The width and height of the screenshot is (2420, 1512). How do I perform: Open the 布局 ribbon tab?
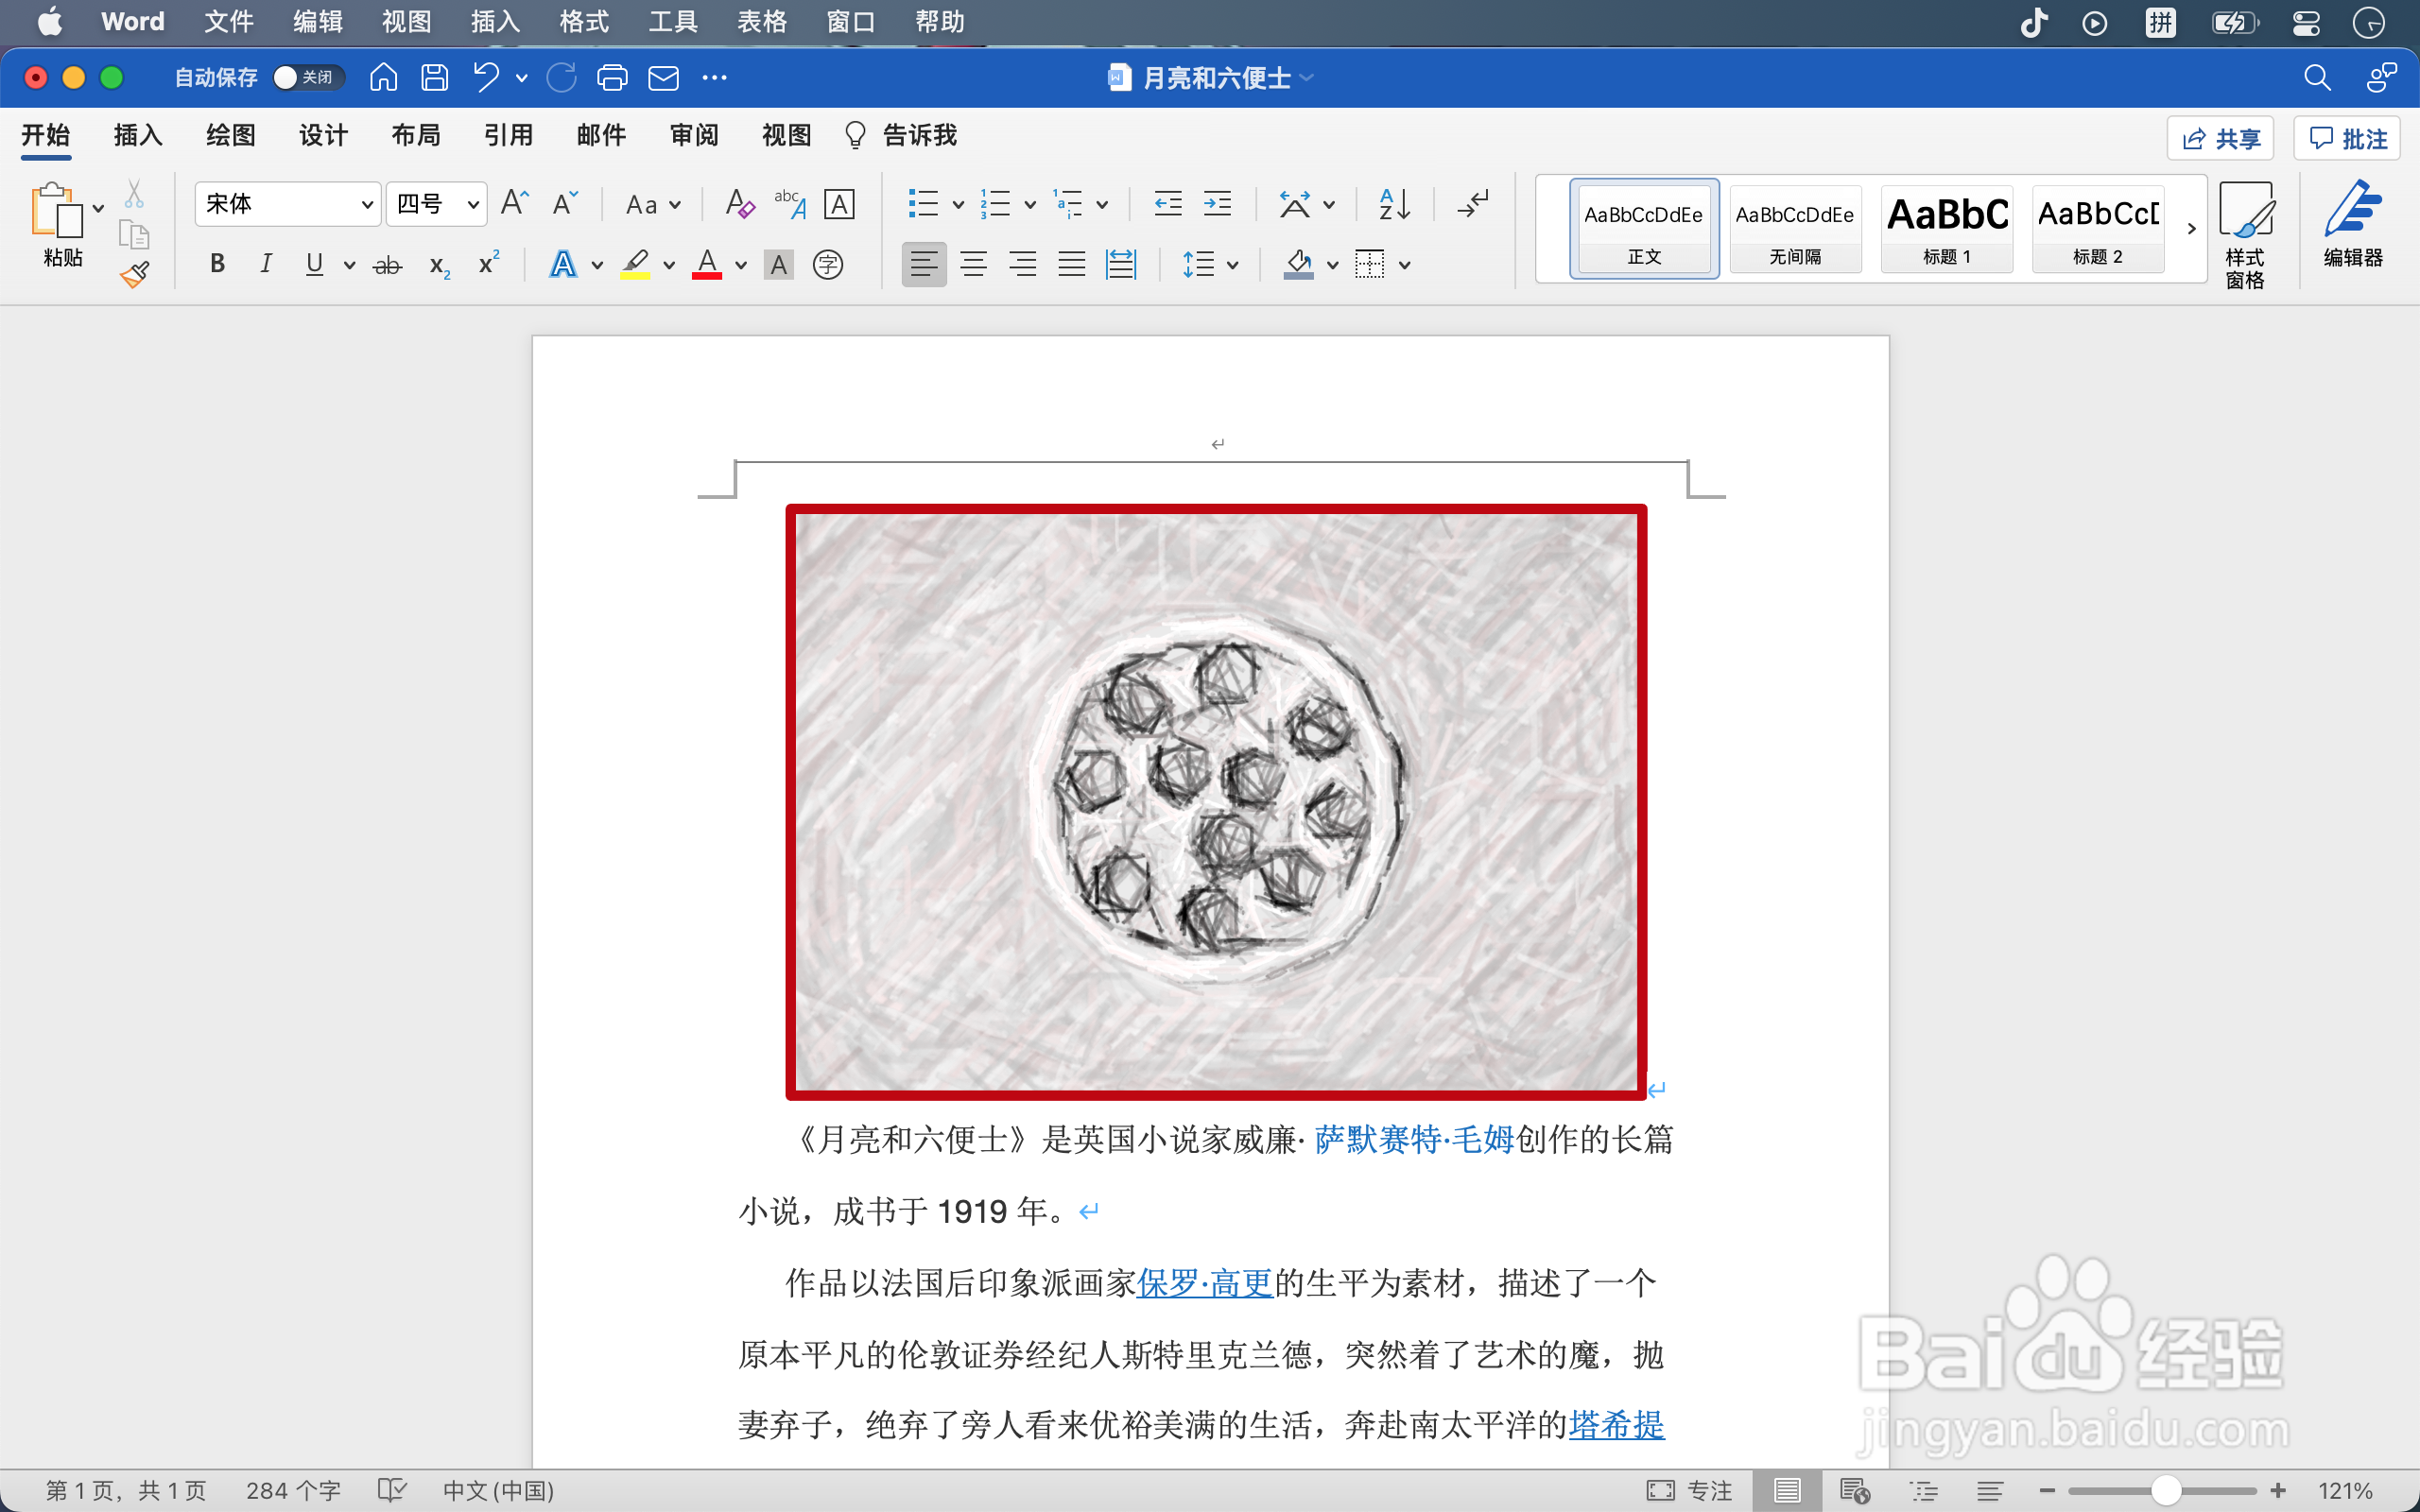pos(416,135)
